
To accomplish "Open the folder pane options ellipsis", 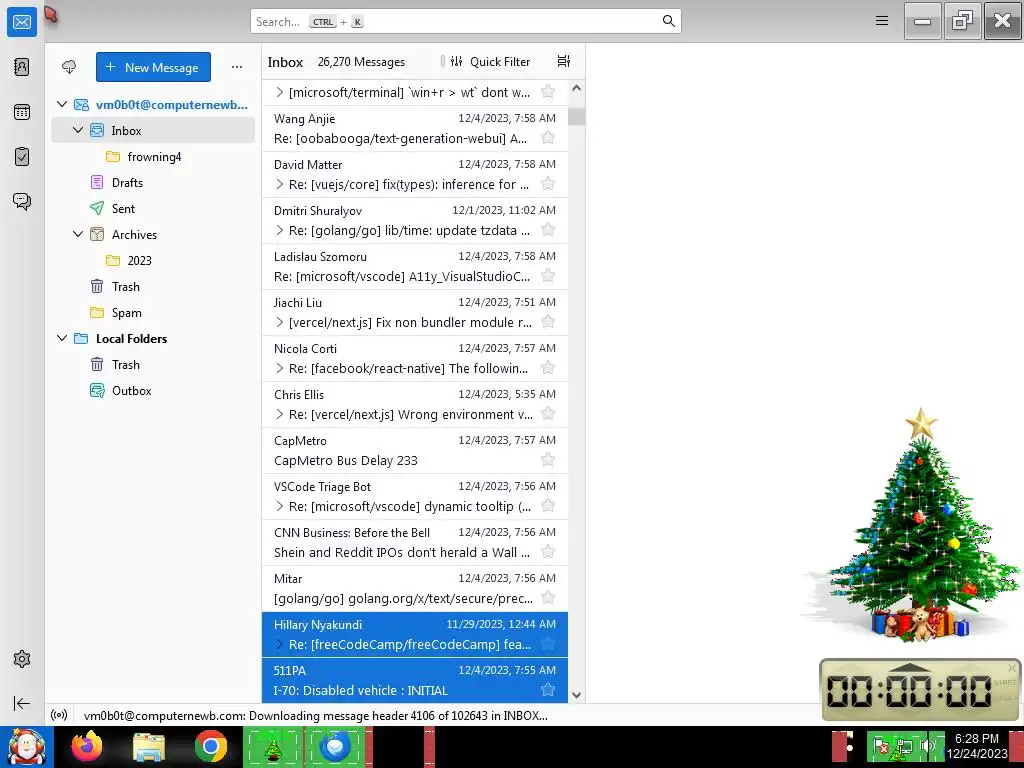I will pyautogui.click(x=236, y=67).
